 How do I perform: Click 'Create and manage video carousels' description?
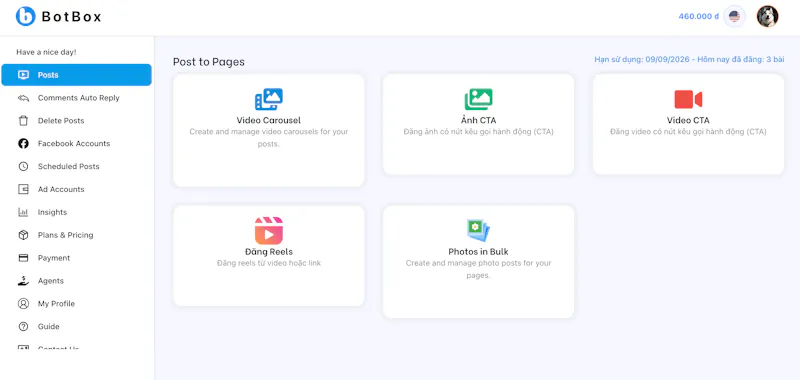pos(269,138)
